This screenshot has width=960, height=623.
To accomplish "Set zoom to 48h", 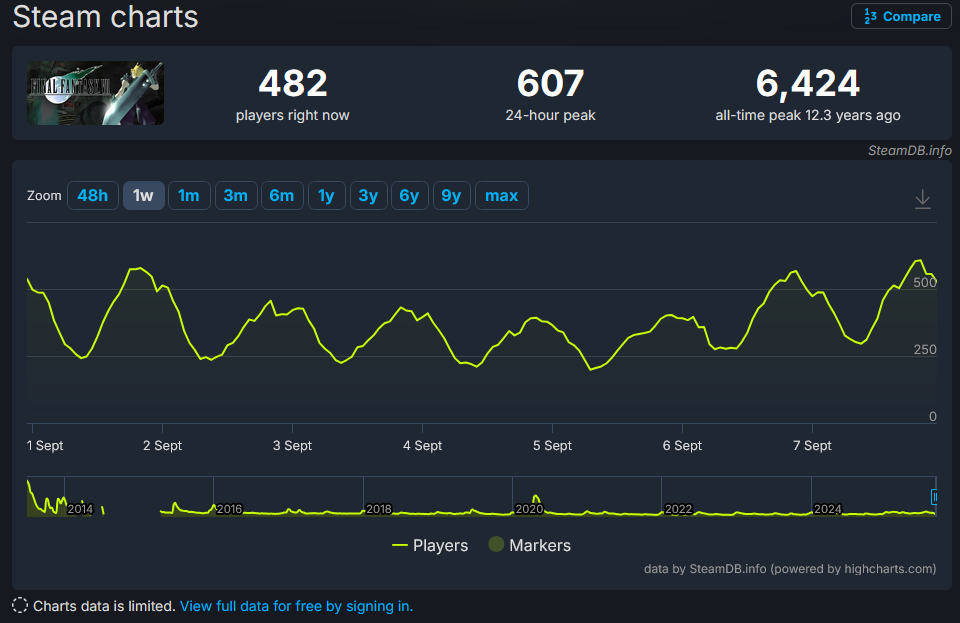I will click(92, 196).
